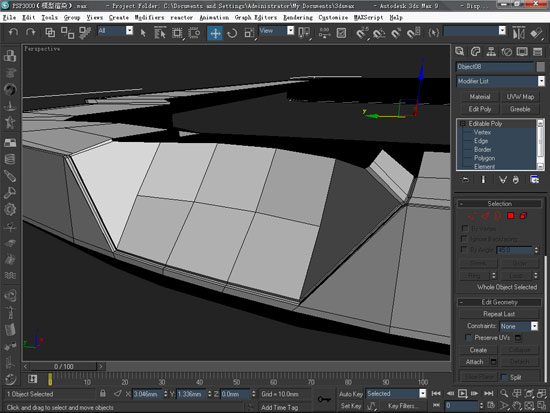
Task: Click the Repeat Last button
Action: point(499,314)
